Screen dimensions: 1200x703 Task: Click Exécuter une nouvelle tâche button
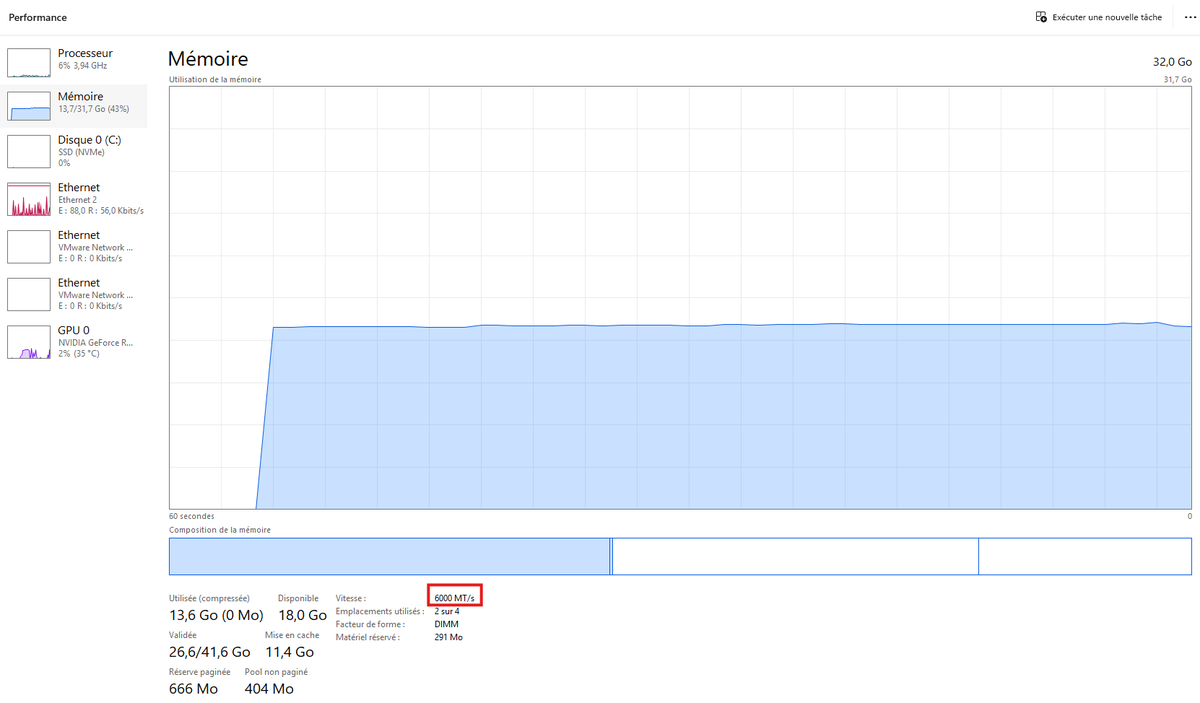(1098, 17)
